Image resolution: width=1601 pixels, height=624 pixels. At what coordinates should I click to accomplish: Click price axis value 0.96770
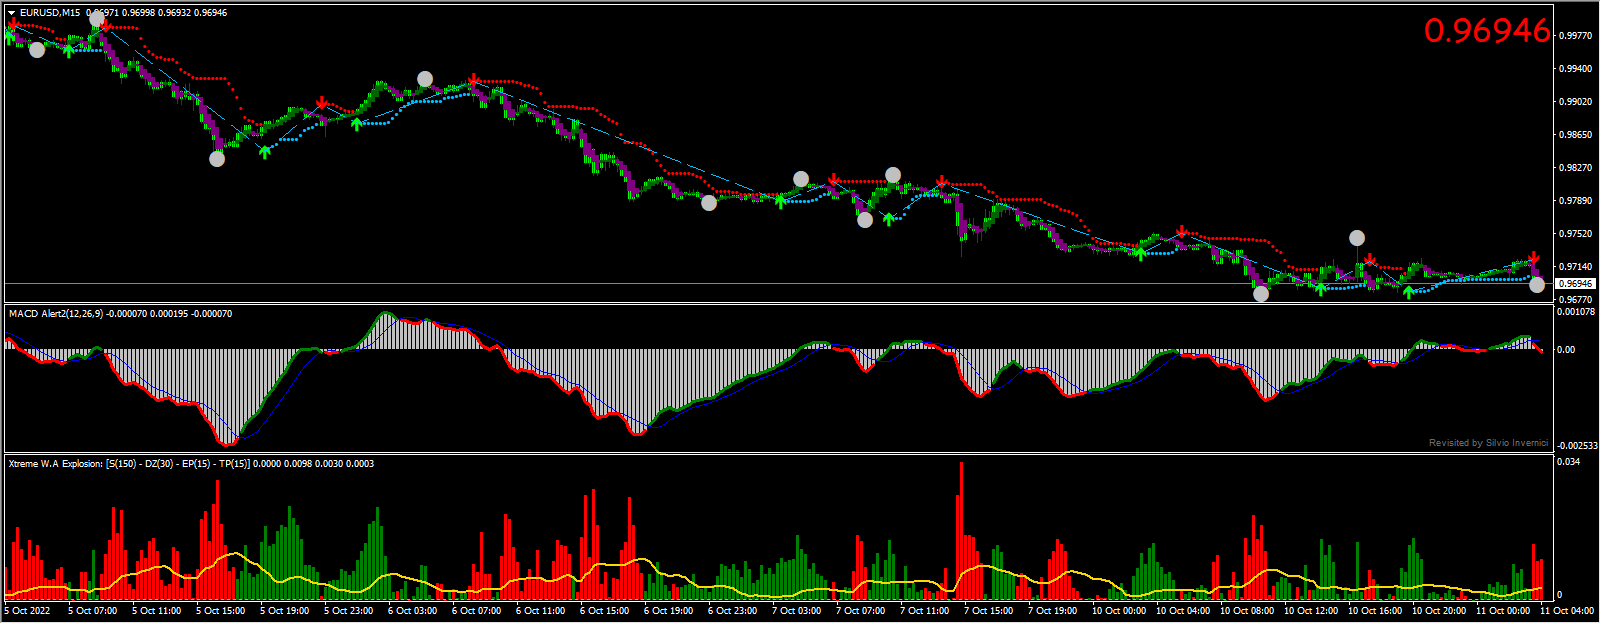pos(1575,299)
